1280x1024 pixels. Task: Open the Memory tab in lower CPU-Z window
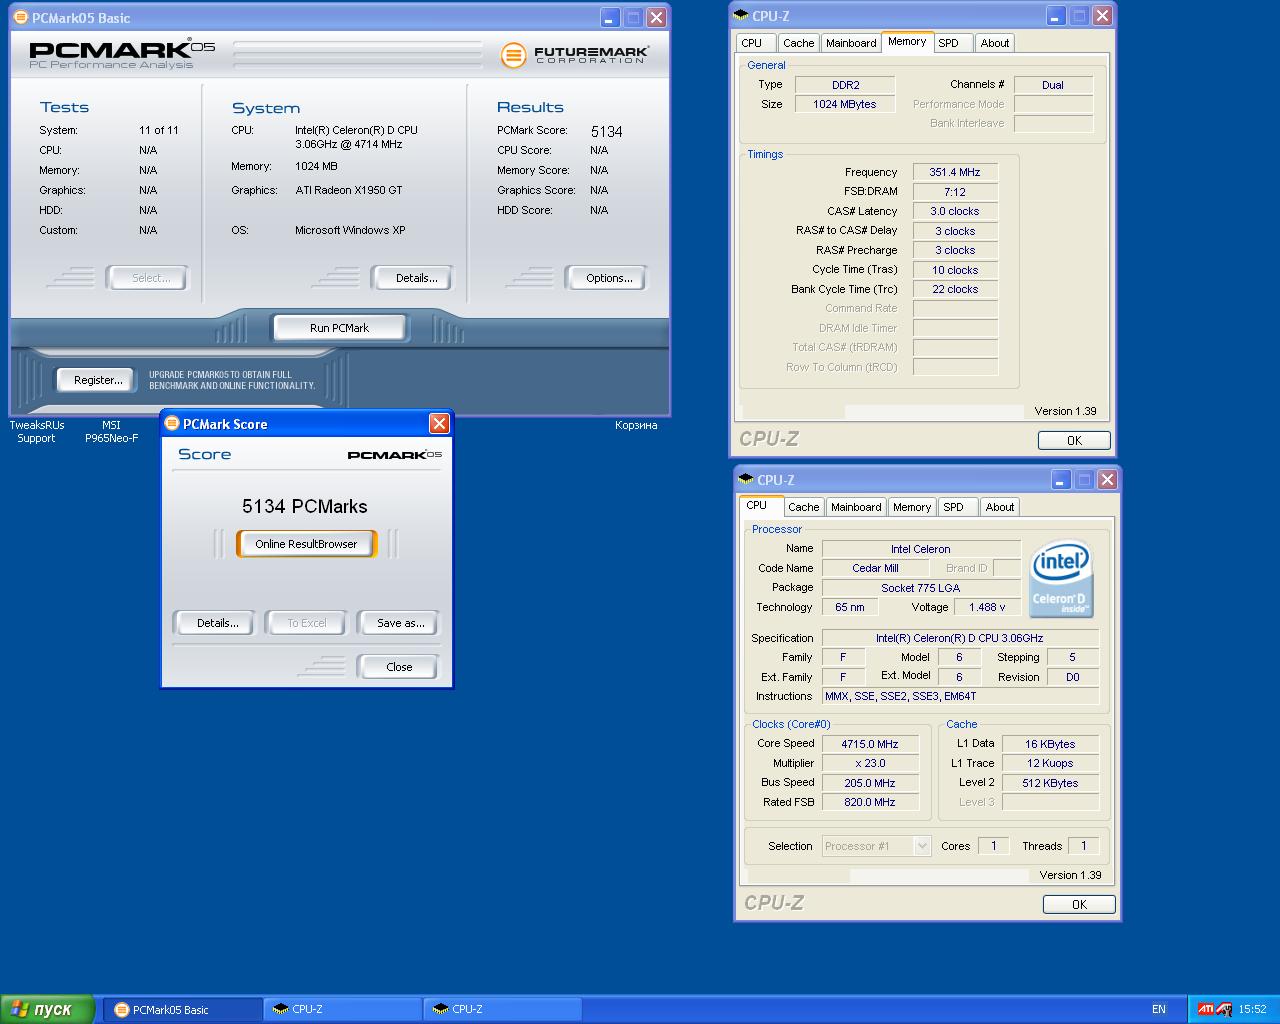point(912,507)
